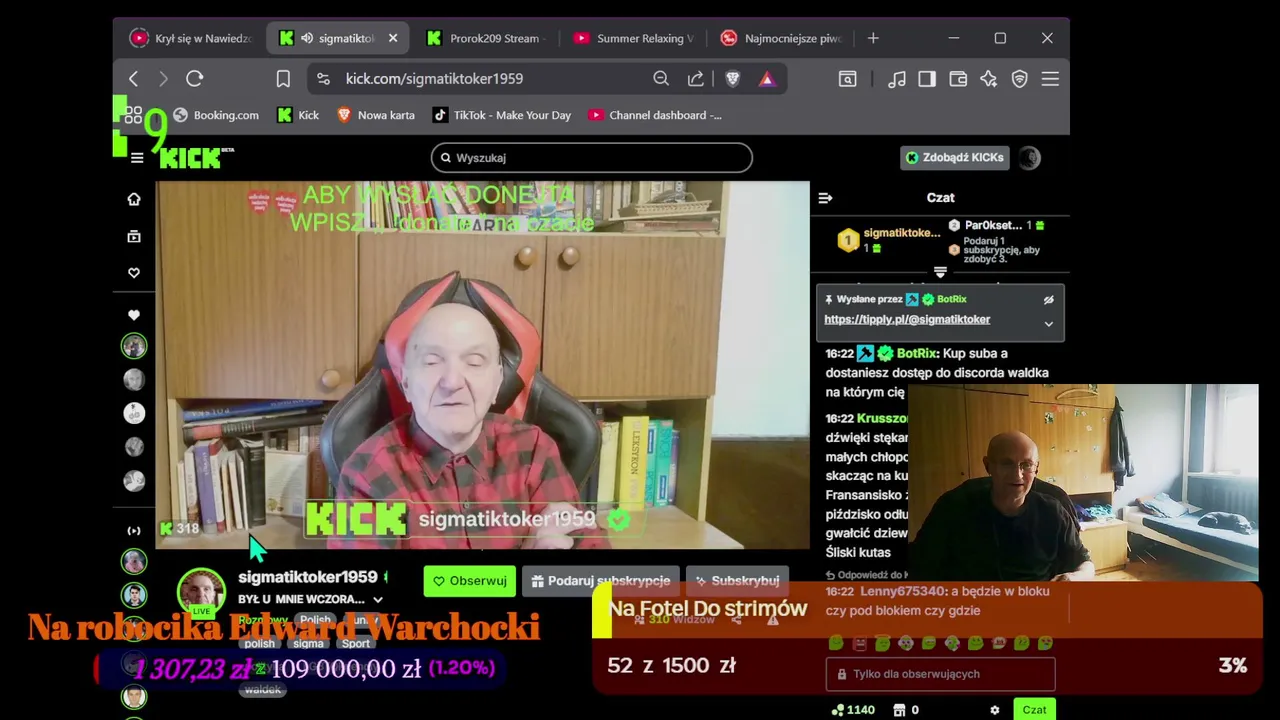The image size is (1280, 720).
Task: Click the sigma tag under the stream
Action: point(308,643)
